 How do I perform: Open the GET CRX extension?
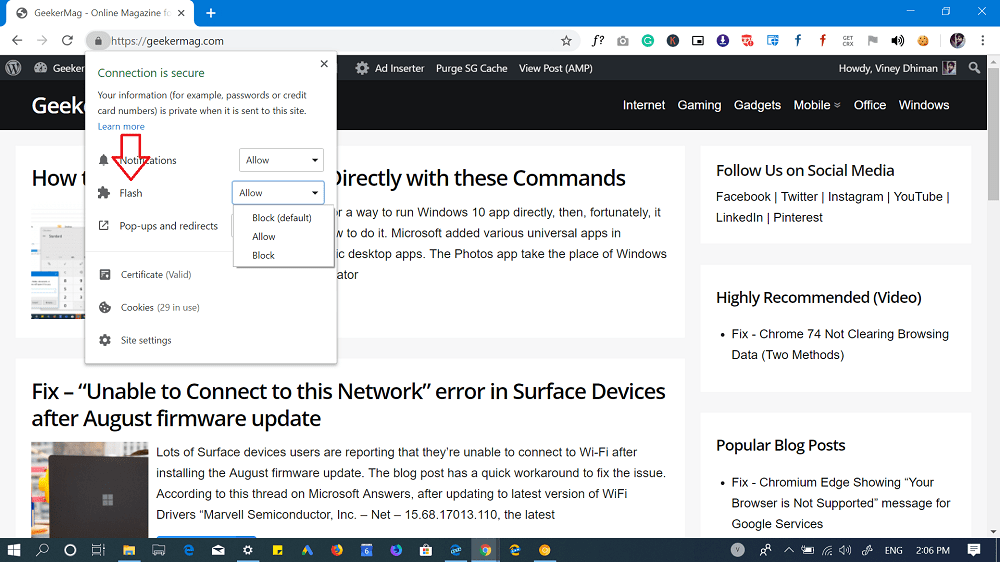click(x=848, y=41)
